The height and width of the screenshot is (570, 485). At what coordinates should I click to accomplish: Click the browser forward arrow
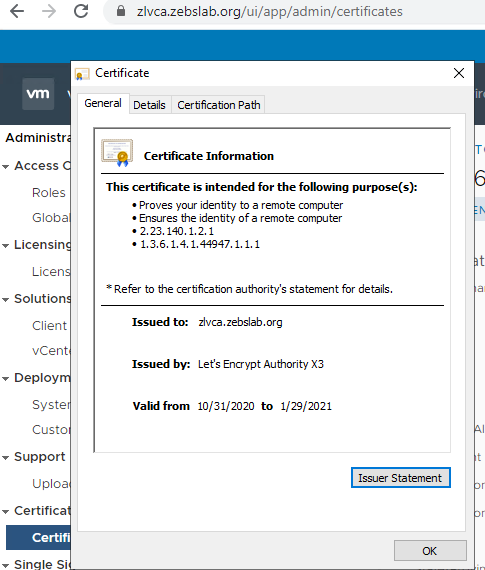pos(49,11)
